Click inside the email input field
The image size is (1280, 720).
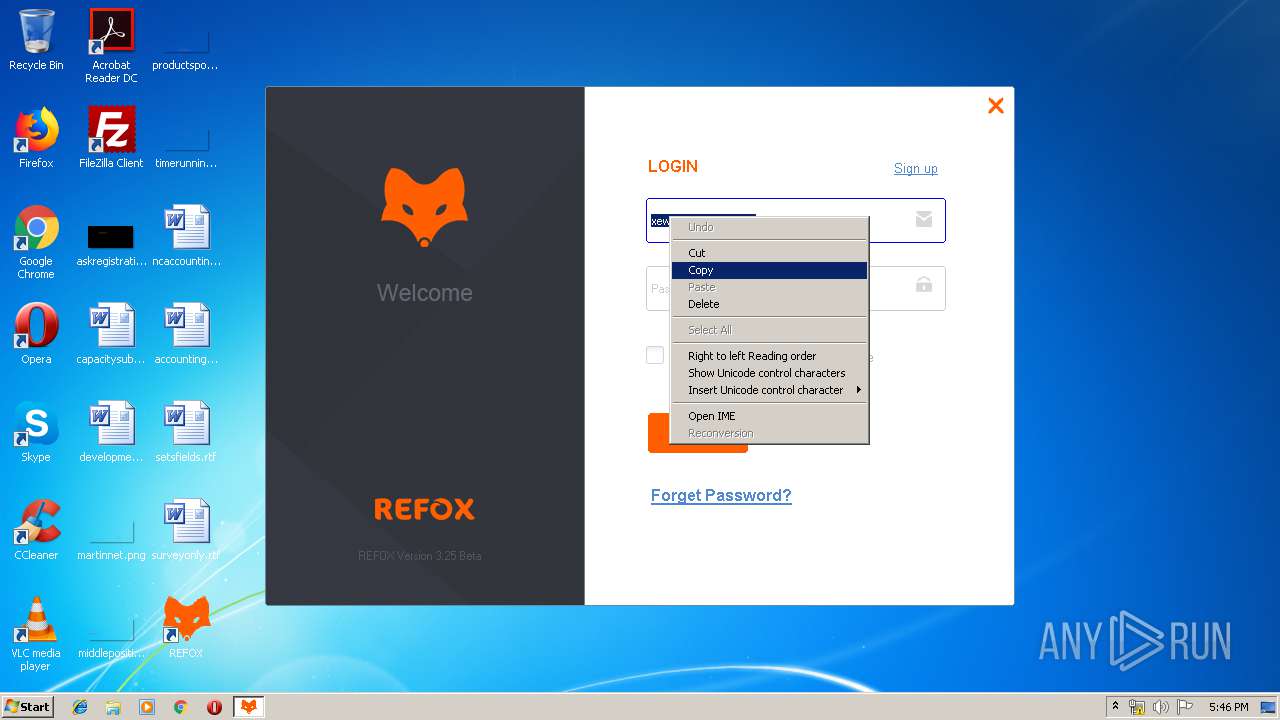(x=795, y=220)
